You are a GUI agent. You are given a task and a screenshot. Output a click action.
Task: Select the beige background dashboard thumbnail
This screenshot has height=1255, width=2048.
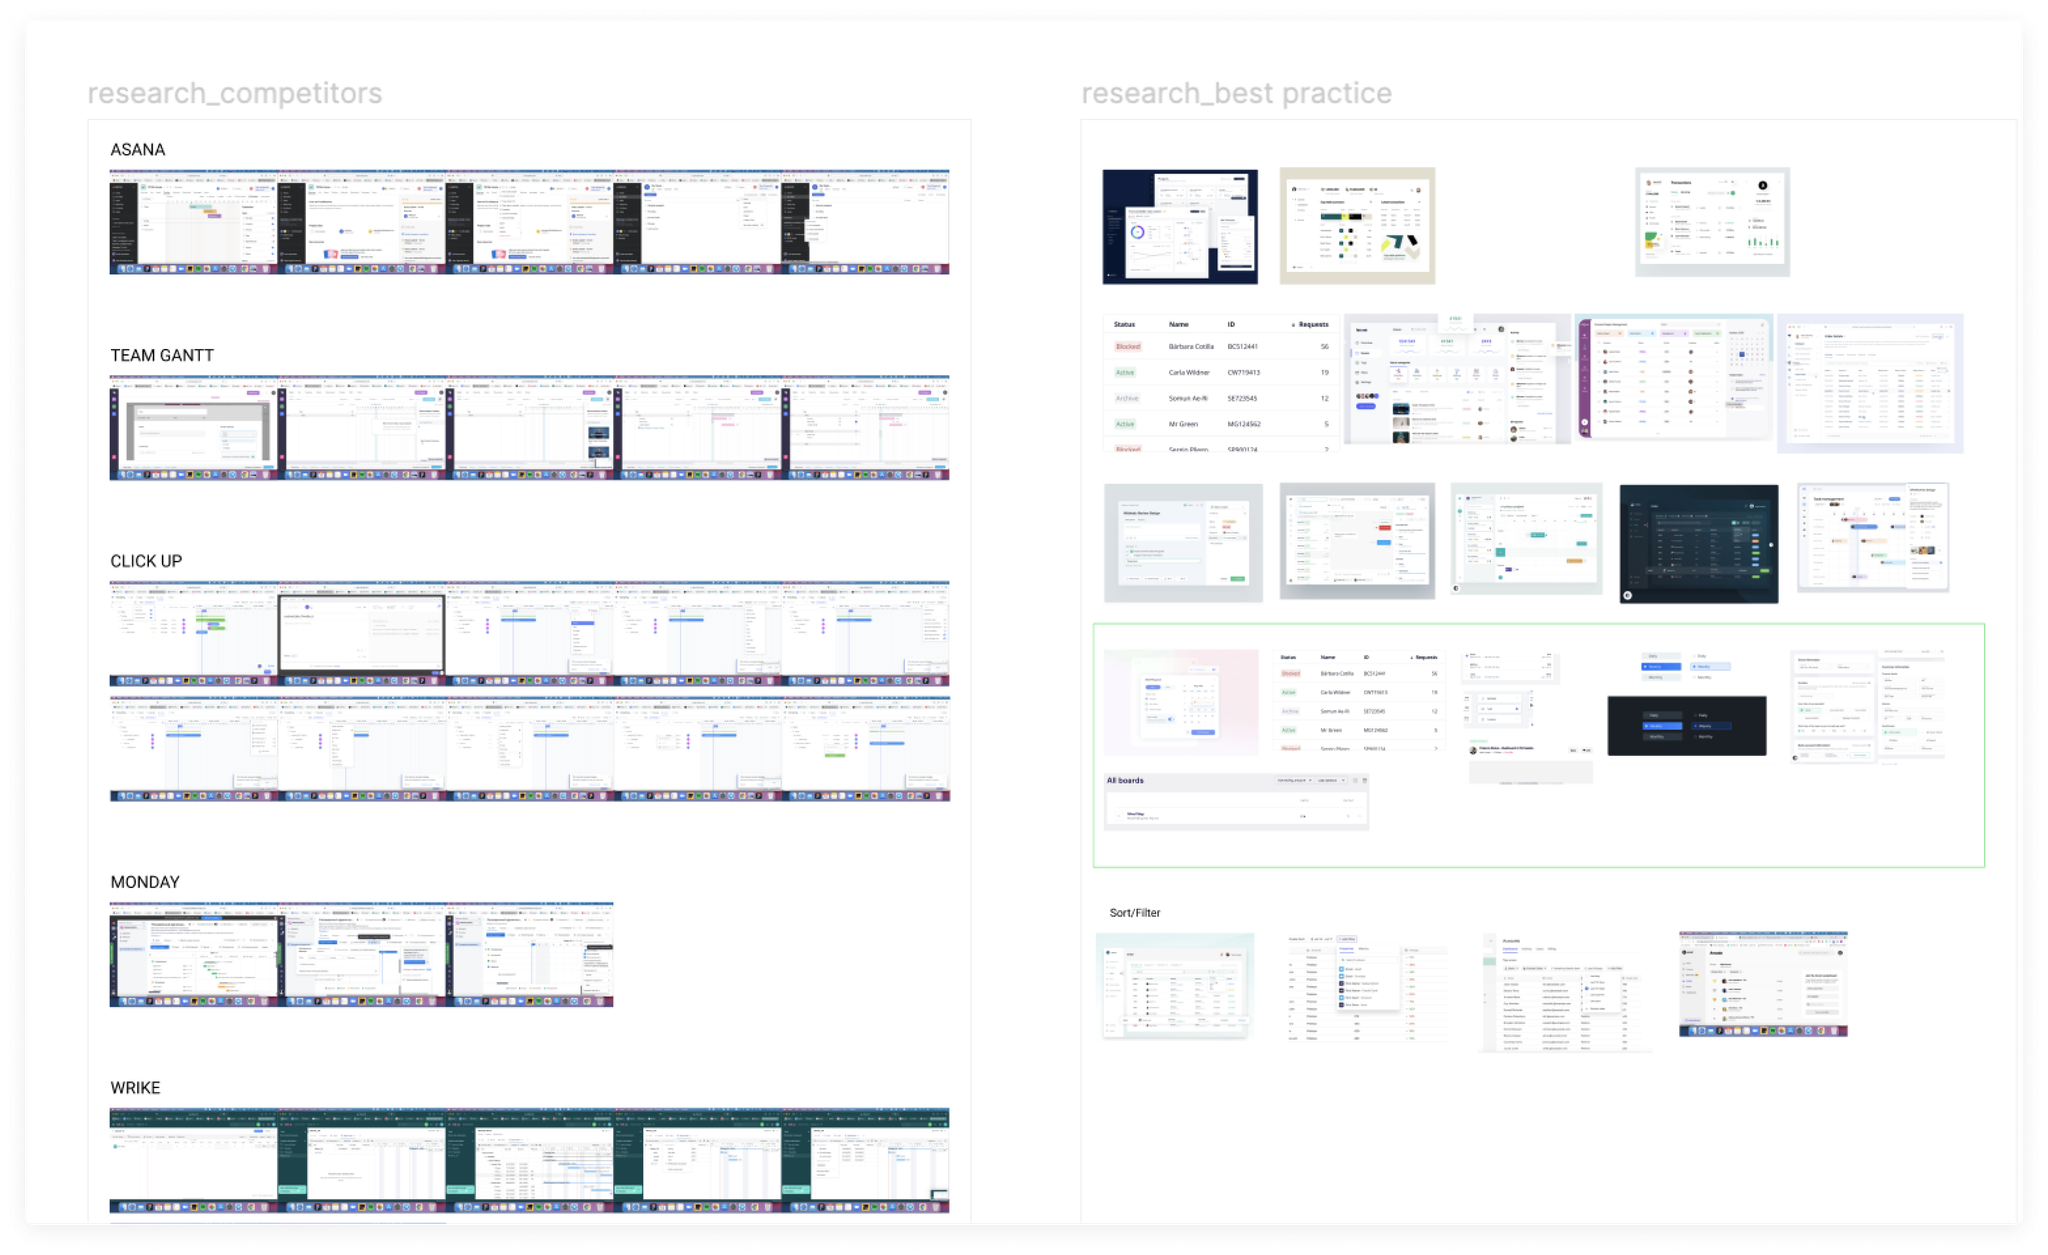click(x=1357, y=226)
